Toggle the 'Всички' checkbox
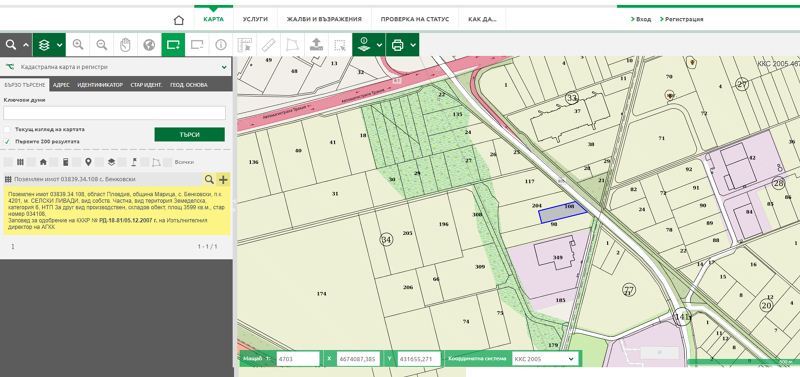The height and width of the screenshot is (377, 800). 167,162
